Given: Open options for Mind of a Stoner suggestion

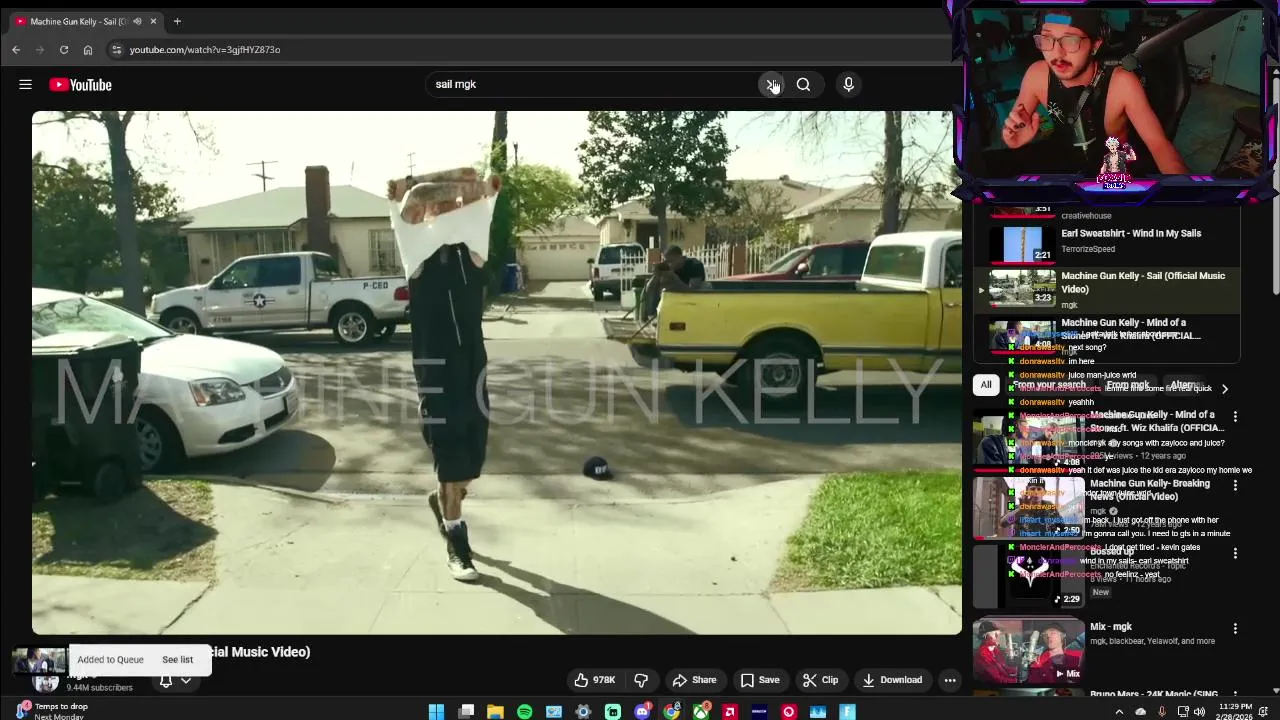Looking at the screenshot, I should click(1235, 416).
